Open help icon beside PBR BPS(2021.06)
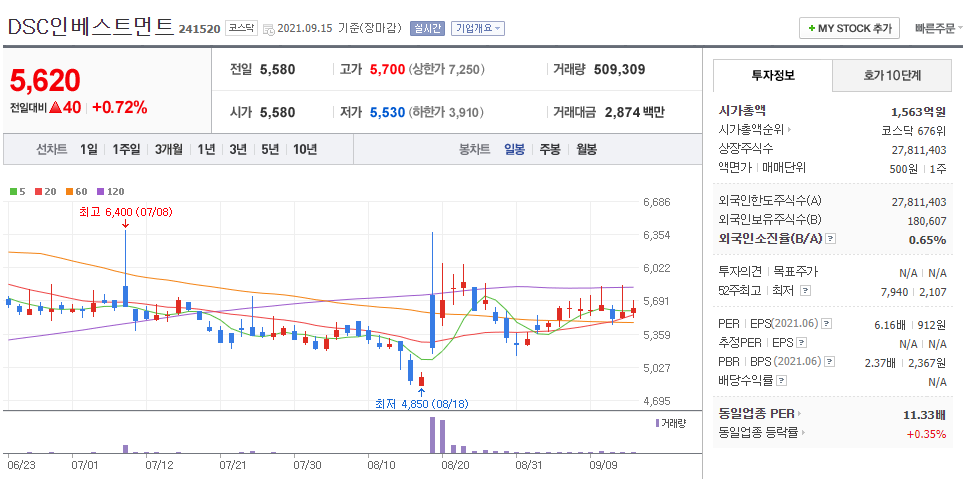 (x=830, y=362)
